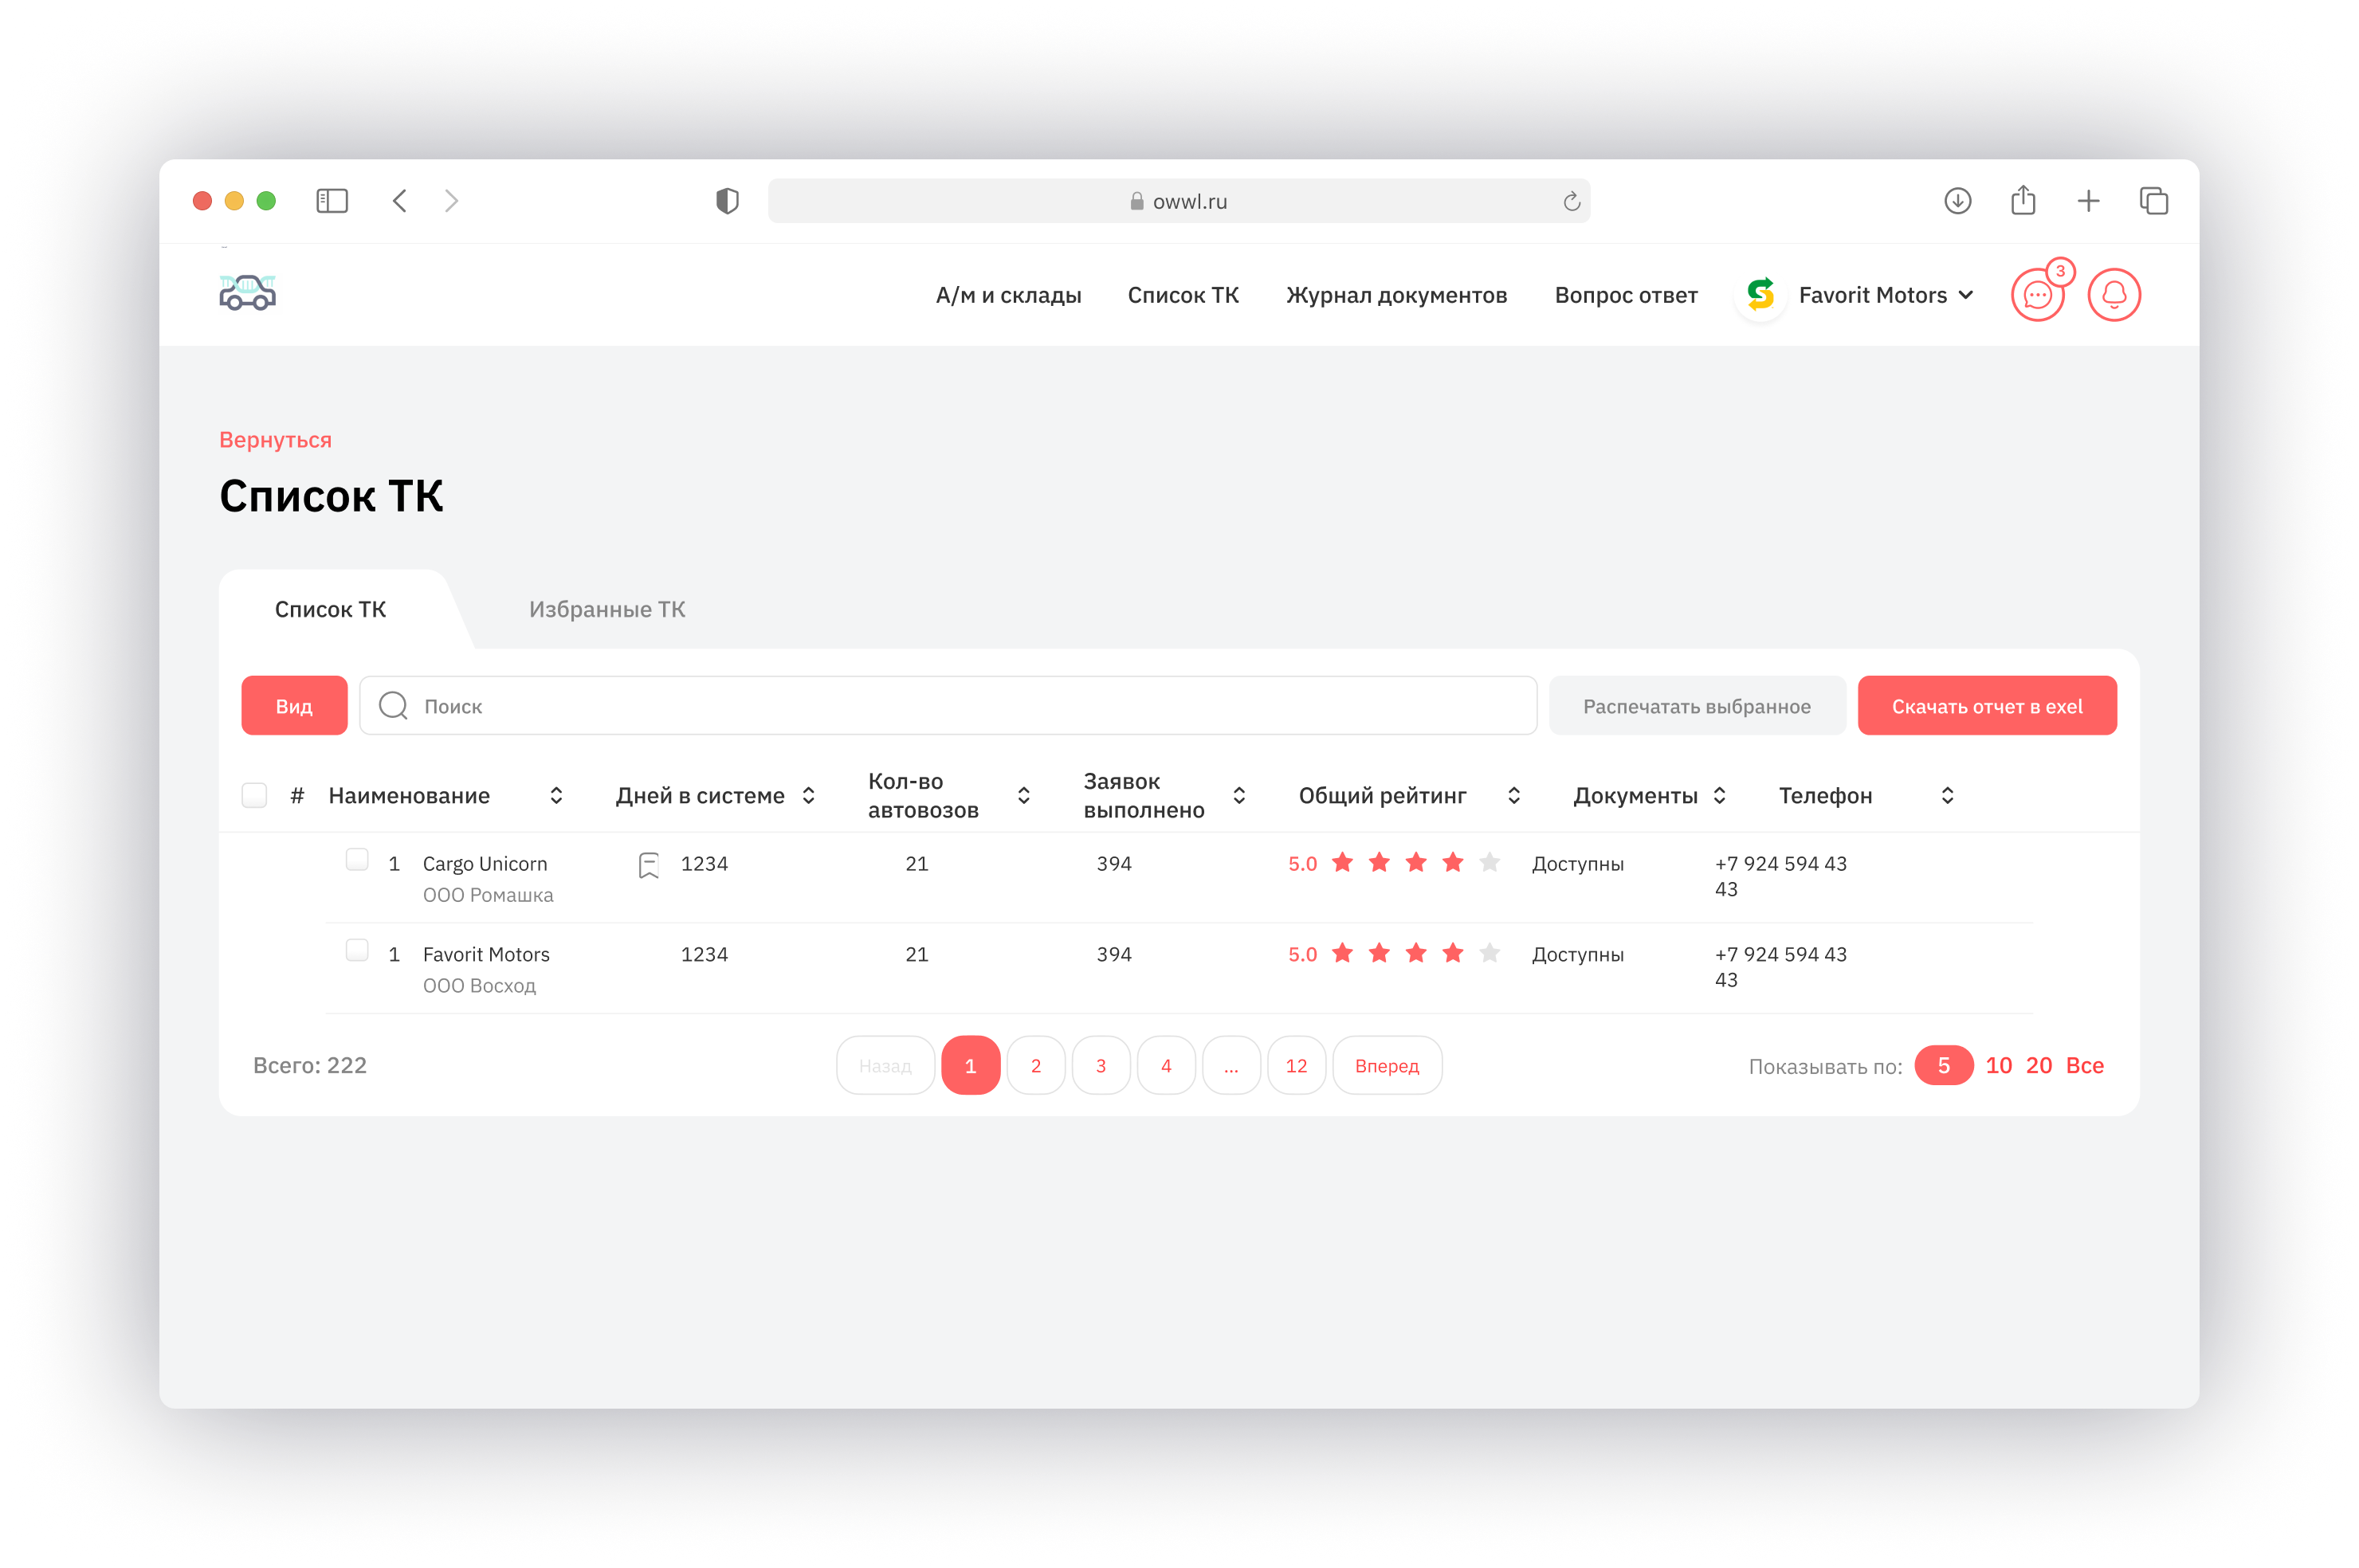Check the Favorit Motors row checkbox

pos(357,950)
